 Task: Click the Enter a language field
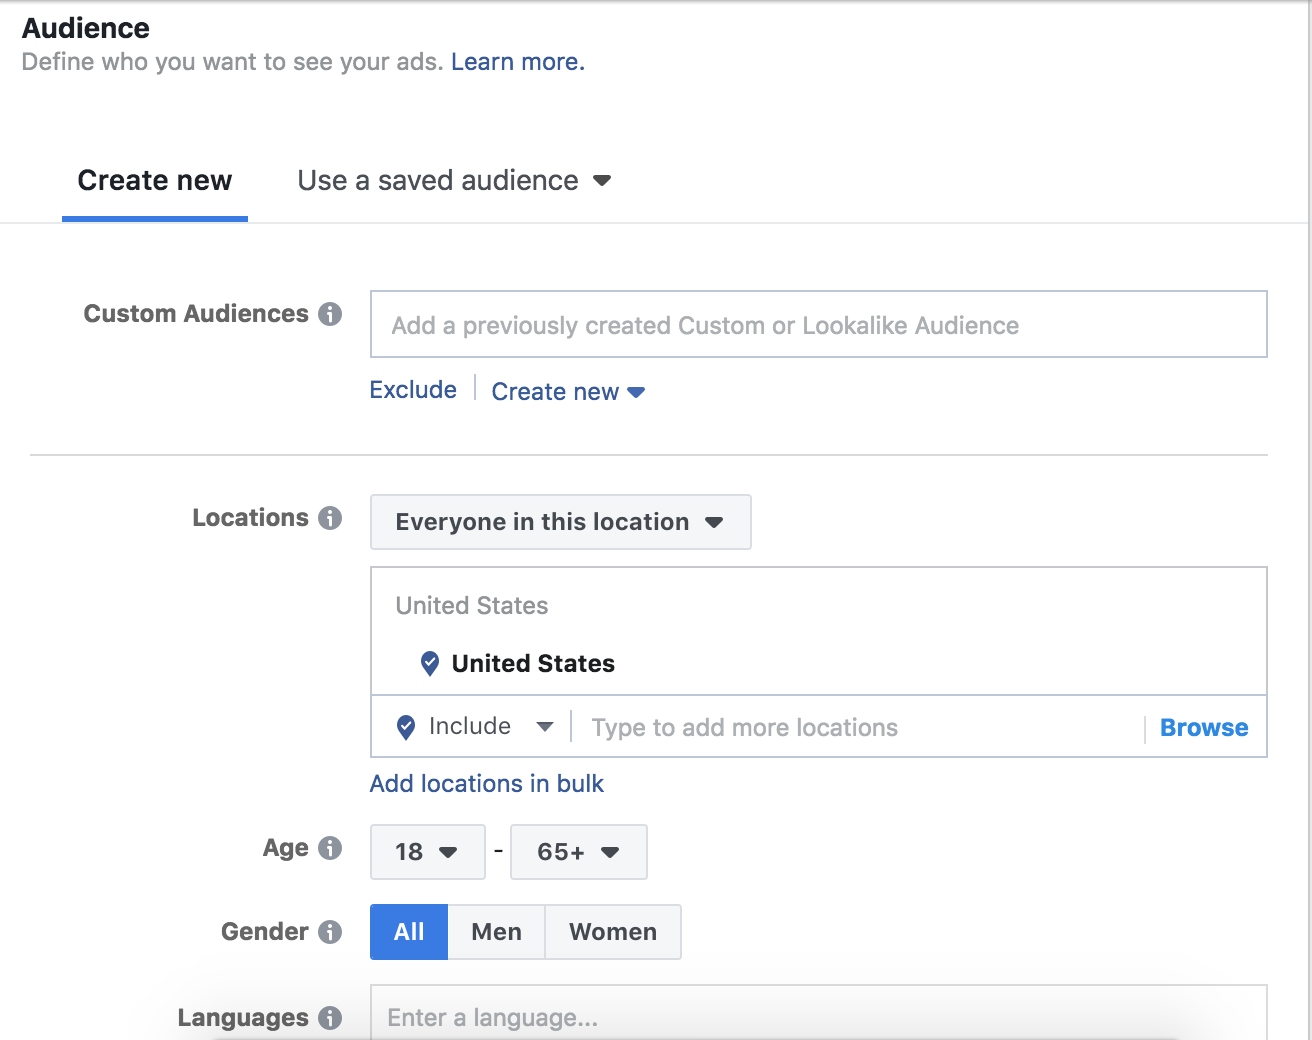(x=819, y=1013)
